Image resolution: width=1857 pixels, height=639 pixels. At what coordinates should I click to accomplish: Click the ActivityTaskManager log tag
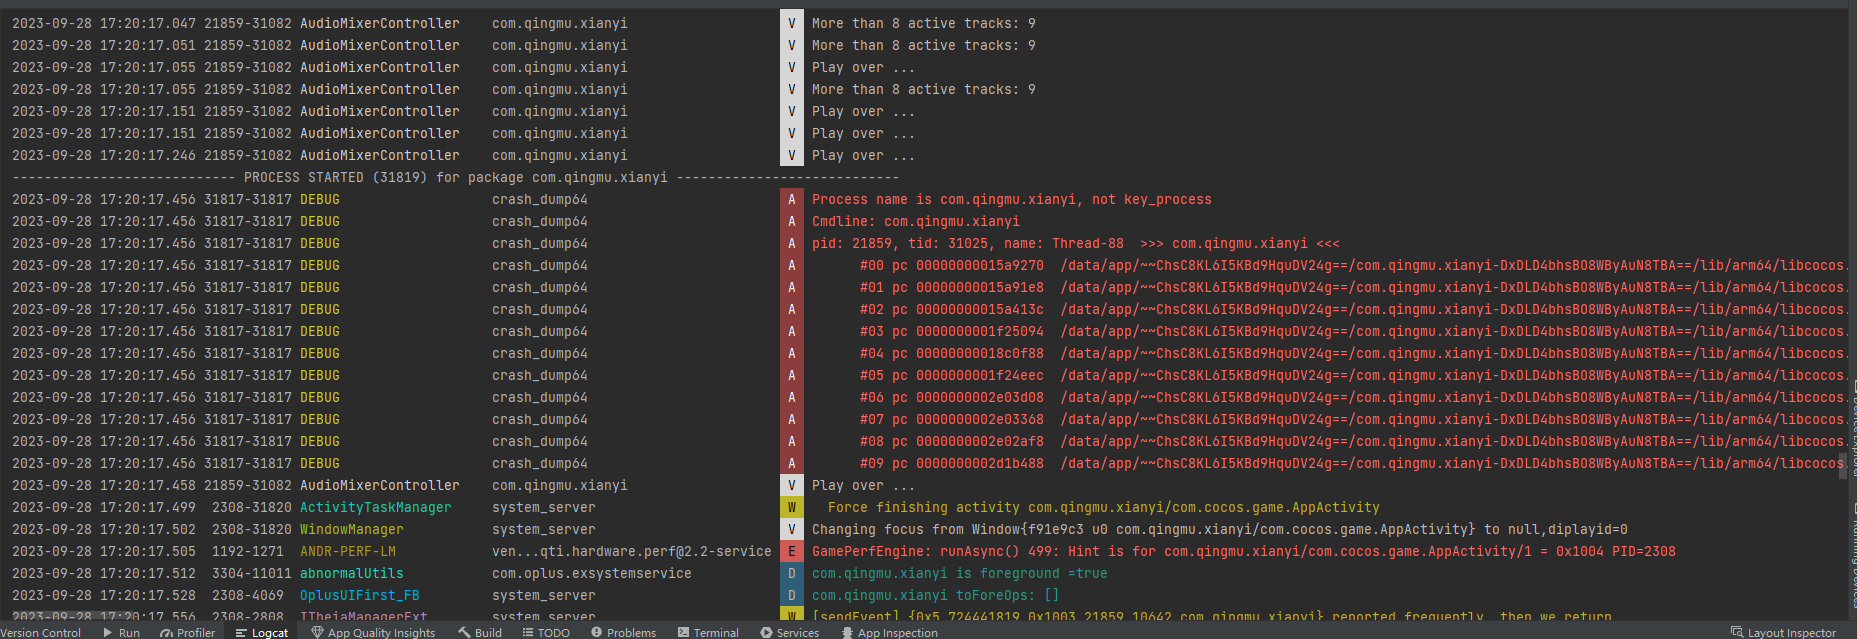(375, 507)
